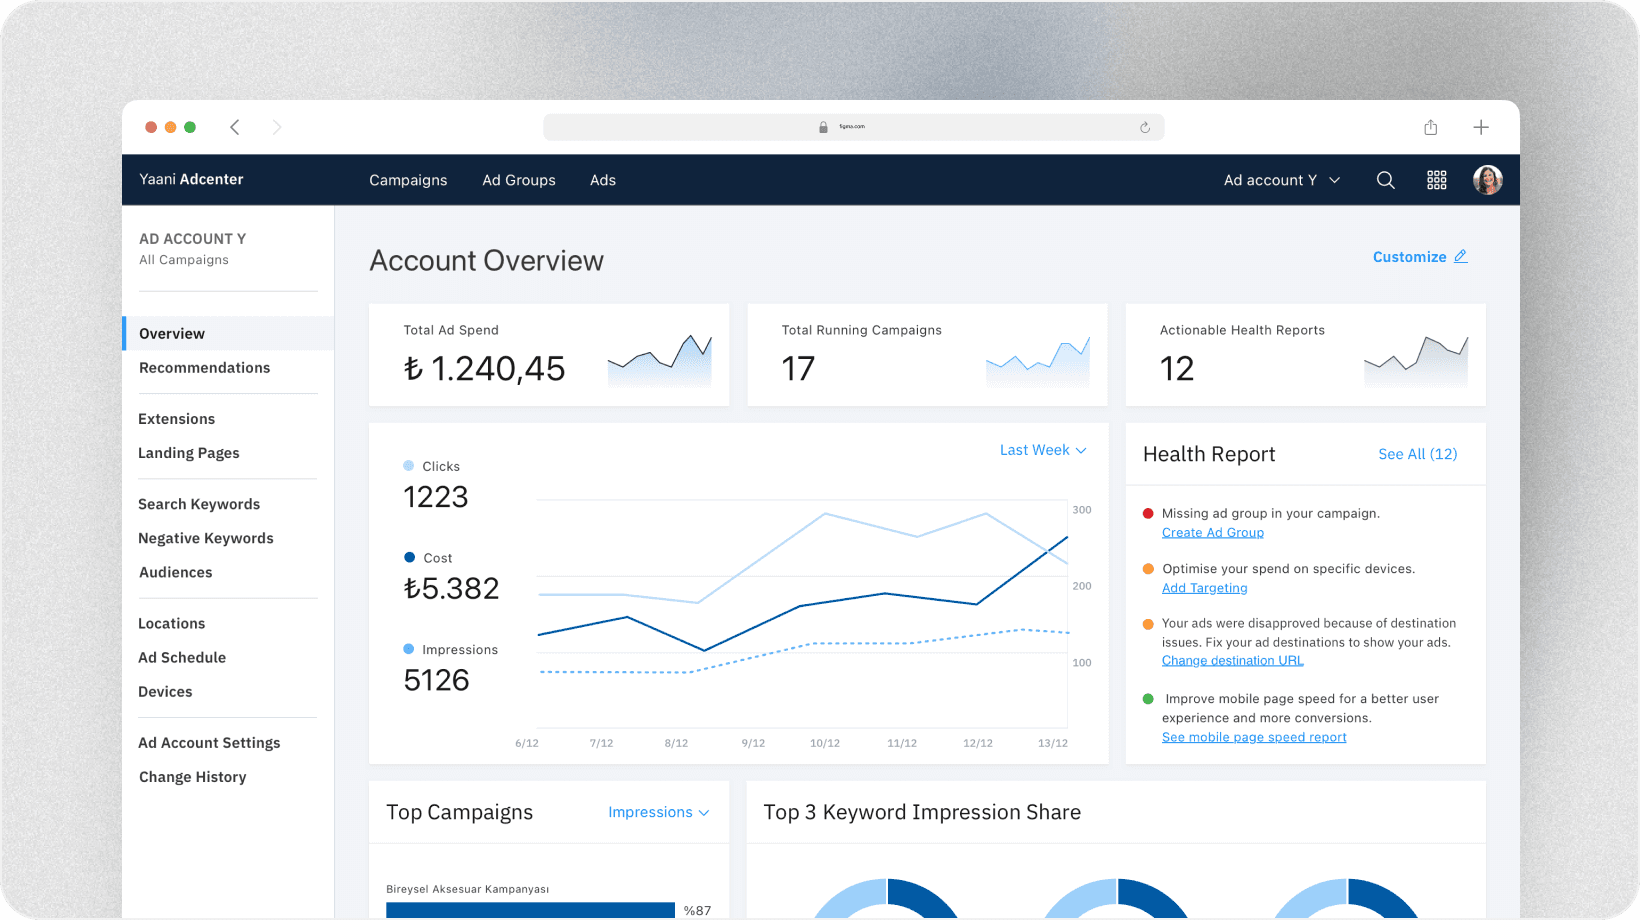
Task: Click the 5126 impressions value
Action: (436, 681)
